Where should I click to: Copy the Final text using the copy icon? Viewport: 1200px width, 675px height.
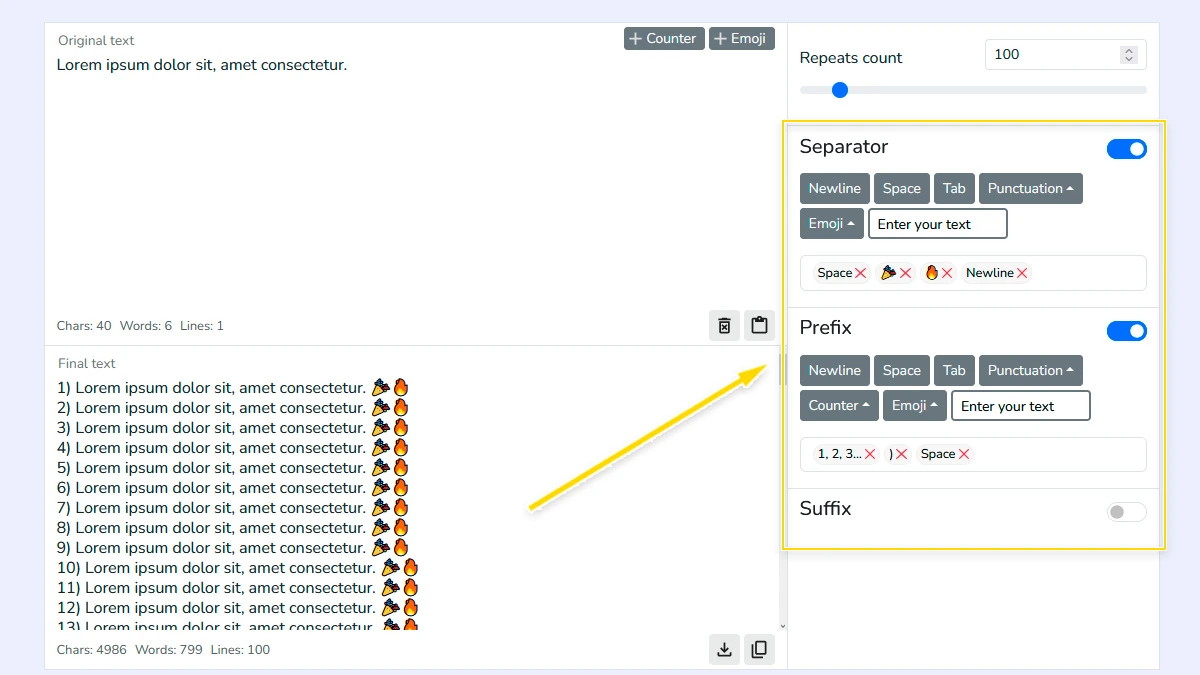[x=759, y=649]
